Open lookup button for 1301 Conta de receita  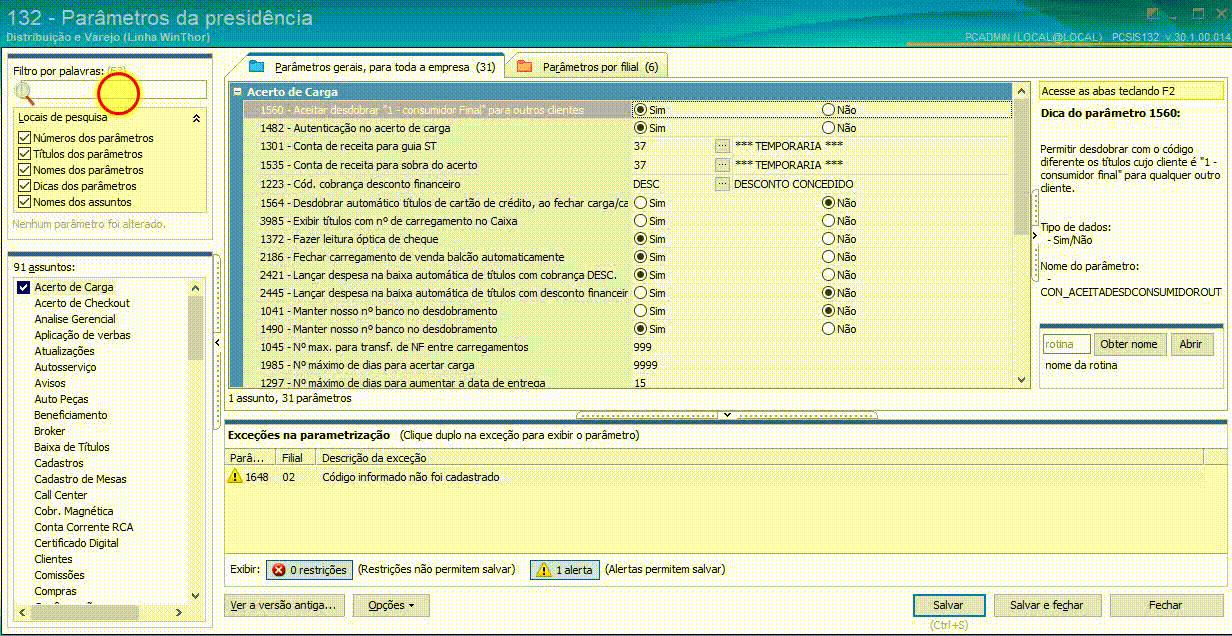pyautogui.click(x=722, y=147)
